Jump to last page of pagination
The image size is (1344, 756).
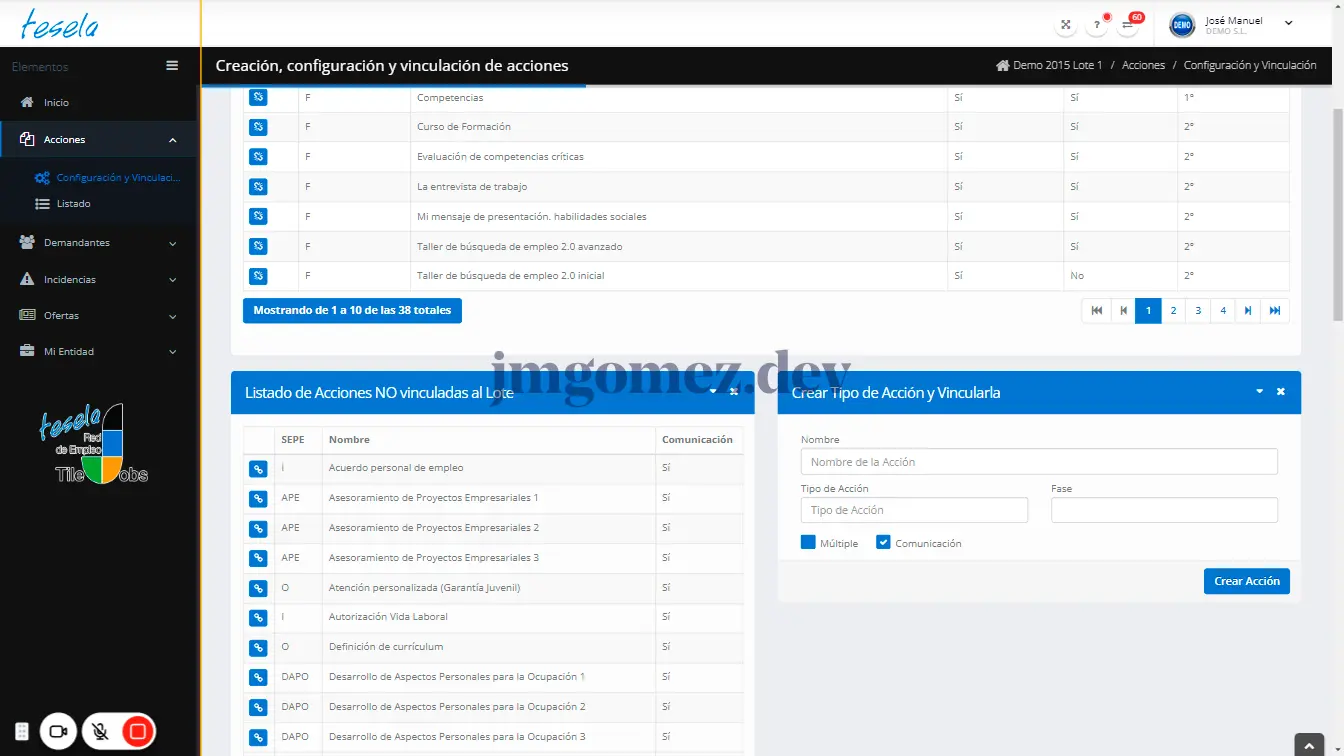(1275, 311)
